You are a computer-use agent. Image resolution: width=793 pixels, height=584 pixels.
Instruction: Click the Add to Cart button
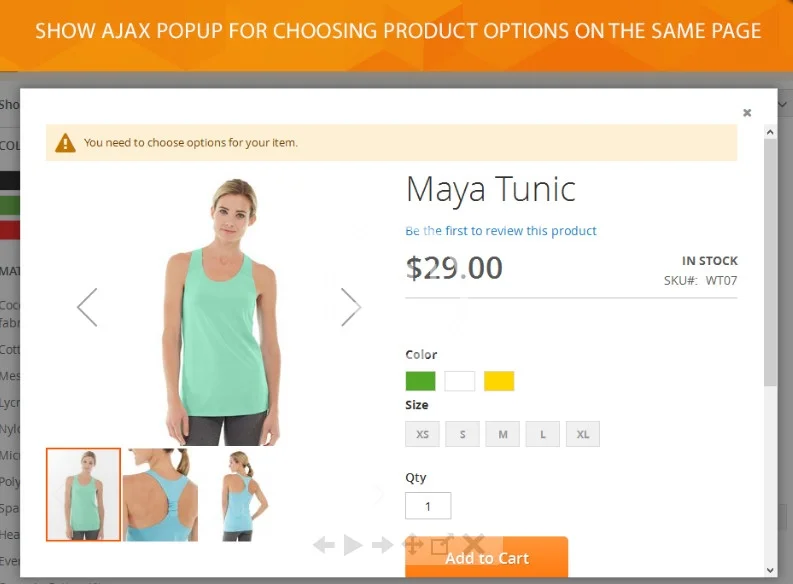pyautogui.click(x=487, y=557)
